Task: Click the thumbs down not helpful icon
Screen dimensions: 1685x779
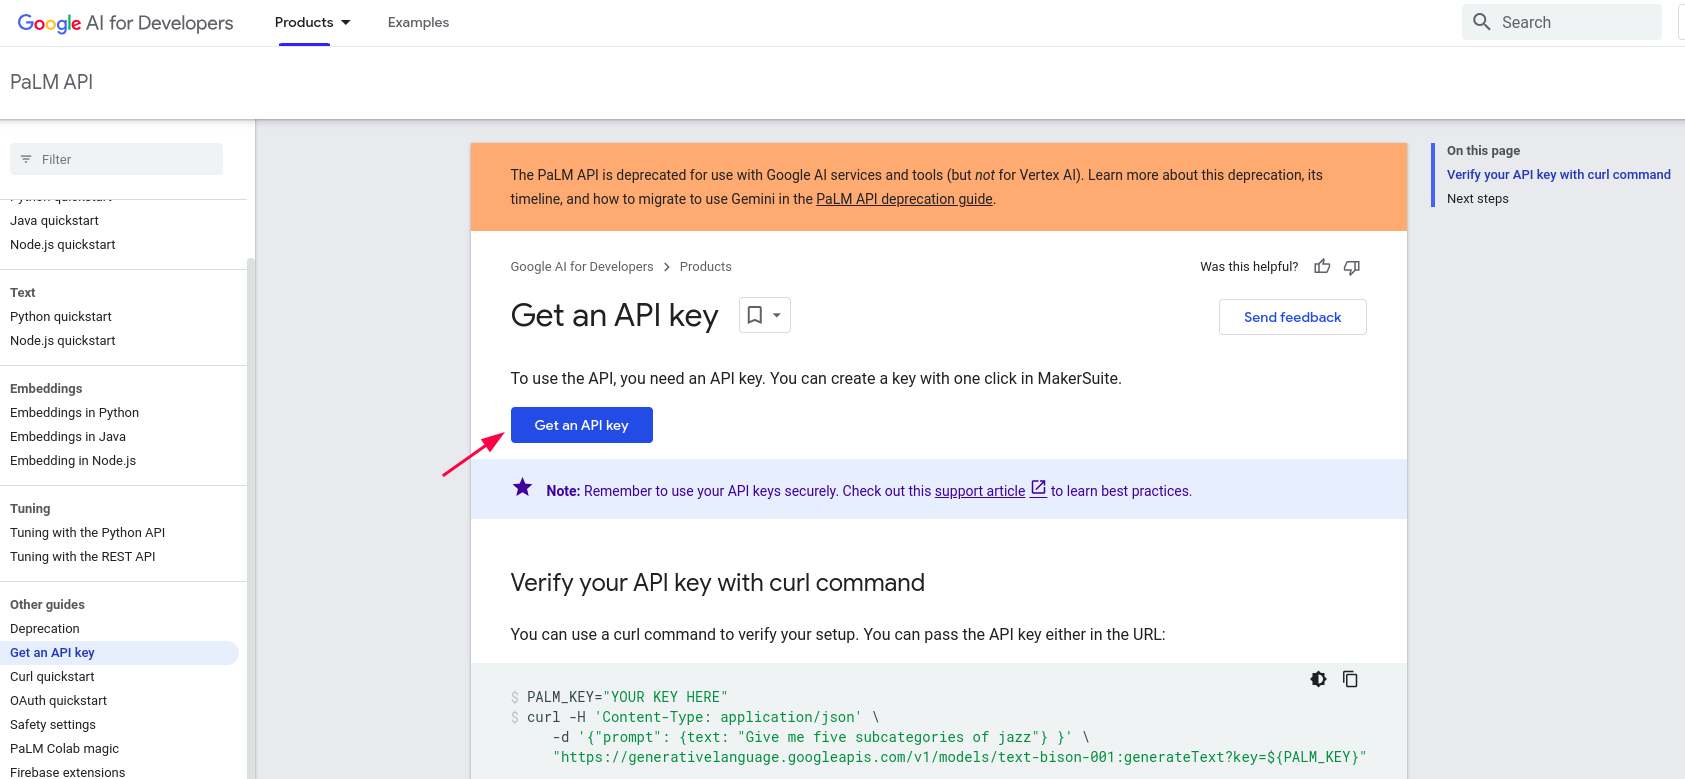Action: [1352, 266]
